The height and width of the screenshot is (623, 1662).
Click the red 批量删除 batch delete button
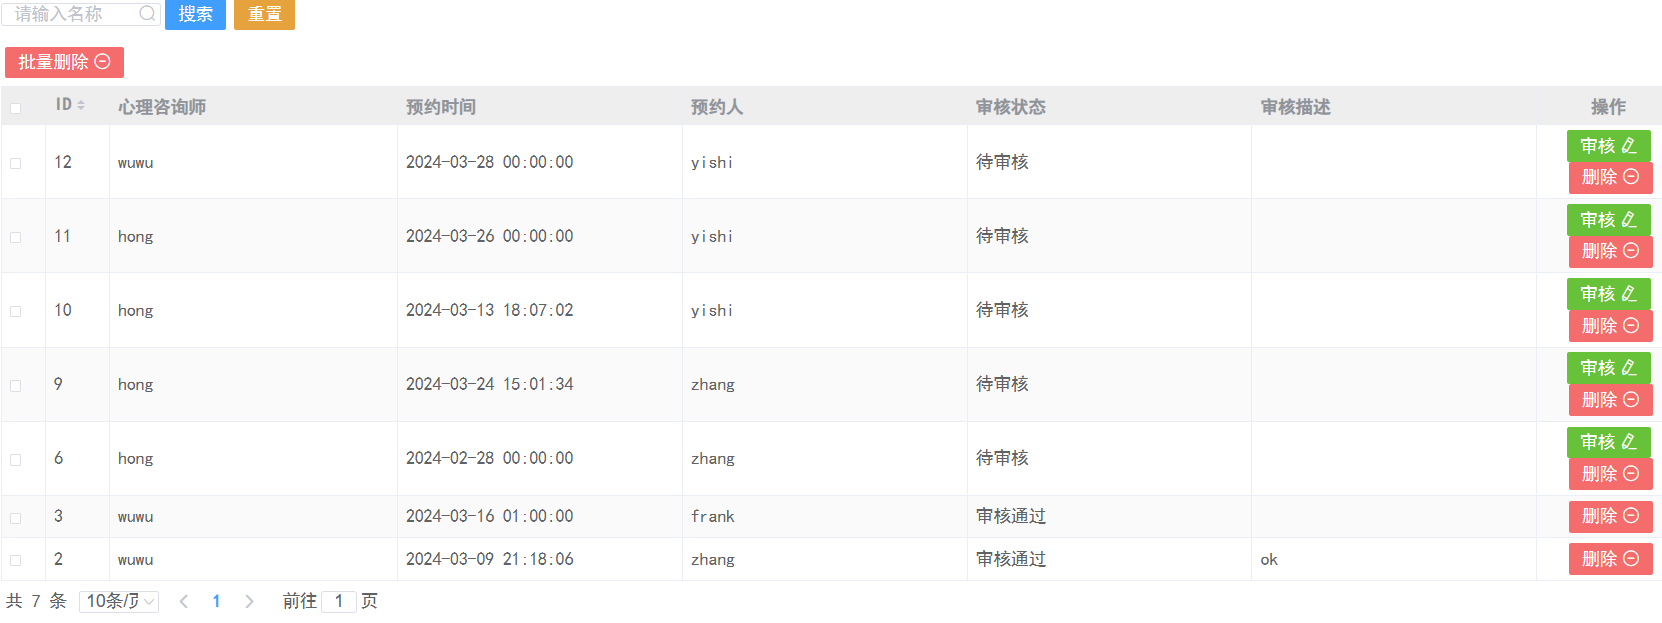click(x=64, y=62)
